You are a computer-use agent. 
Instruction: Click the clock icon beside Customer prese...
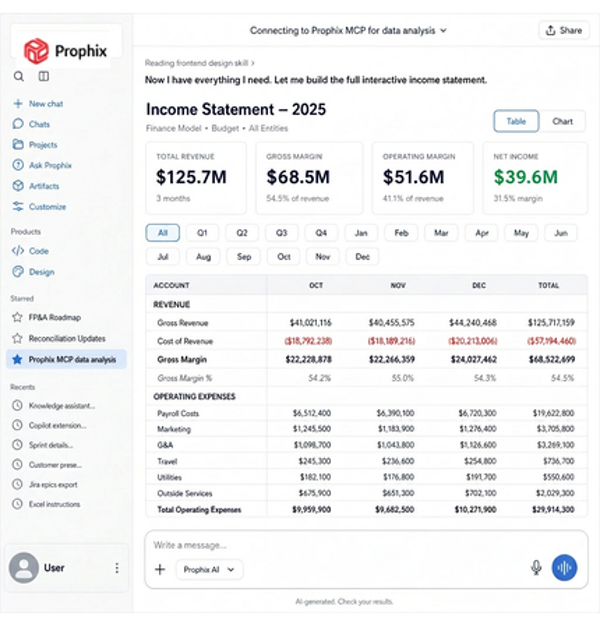coord(17,465)
